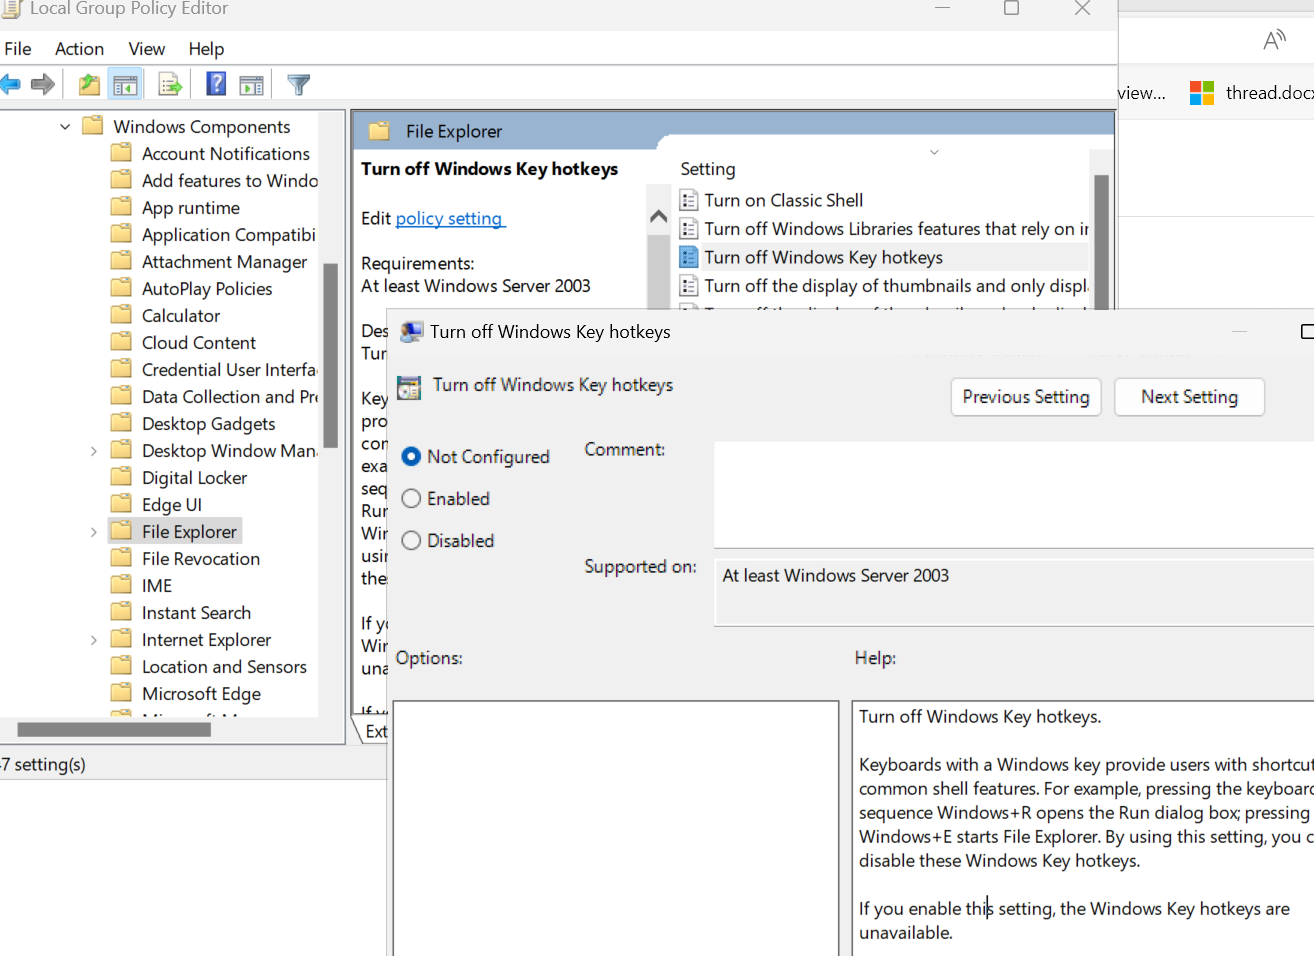Go back with the blue arrow toolbar icon
The height and width of the screenshot is (956, 1314).
(x=10, y=85)
